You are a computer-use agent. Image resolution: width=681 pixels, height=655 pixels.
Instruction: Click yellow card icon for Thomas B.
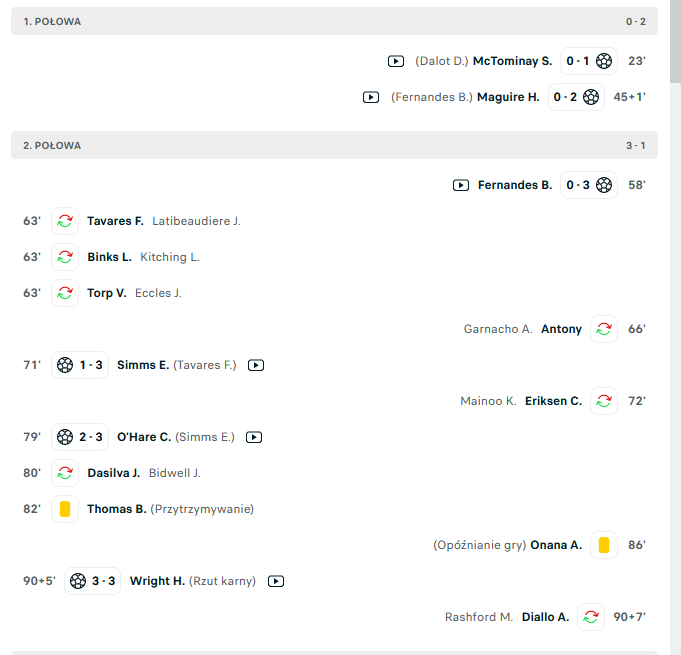[65, 509]
